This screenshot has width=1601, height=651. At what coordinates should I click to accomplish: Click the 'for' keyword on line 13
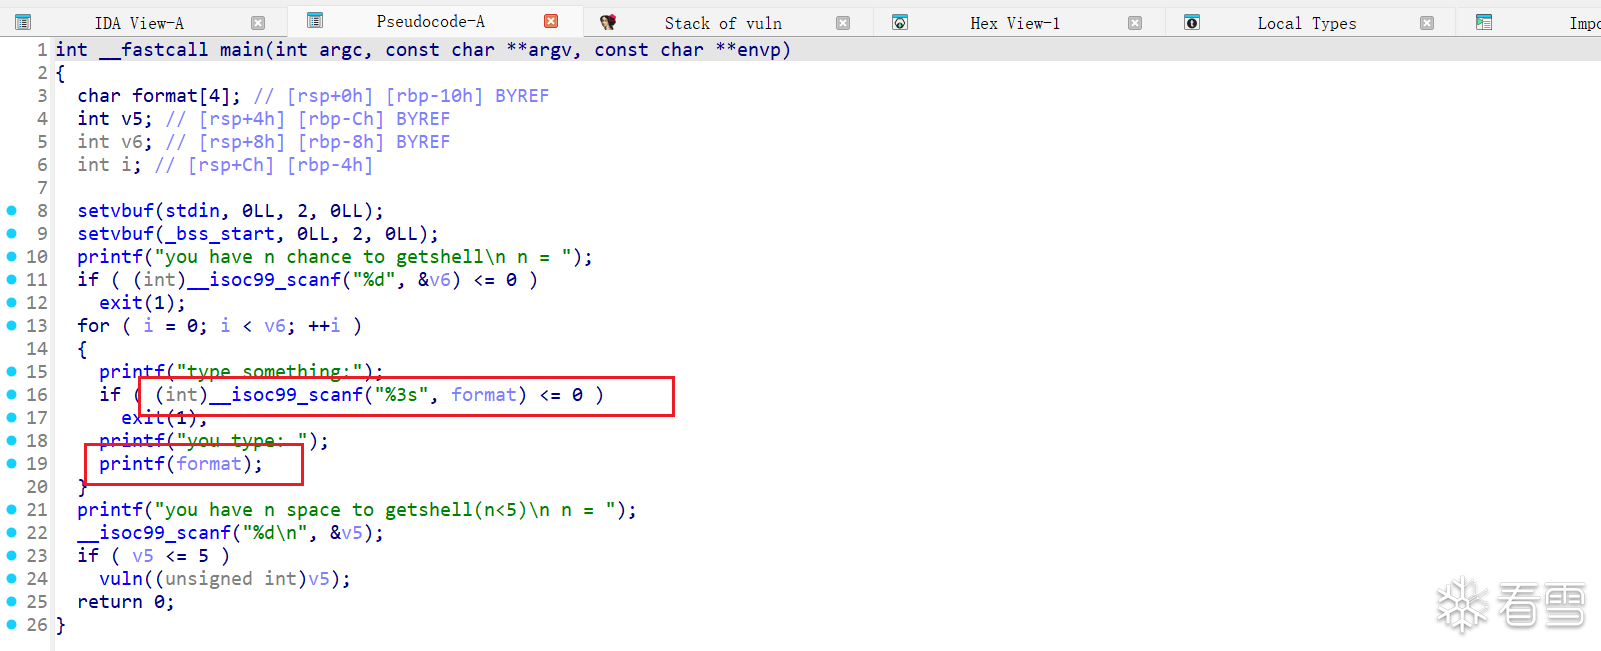(94, 326)
